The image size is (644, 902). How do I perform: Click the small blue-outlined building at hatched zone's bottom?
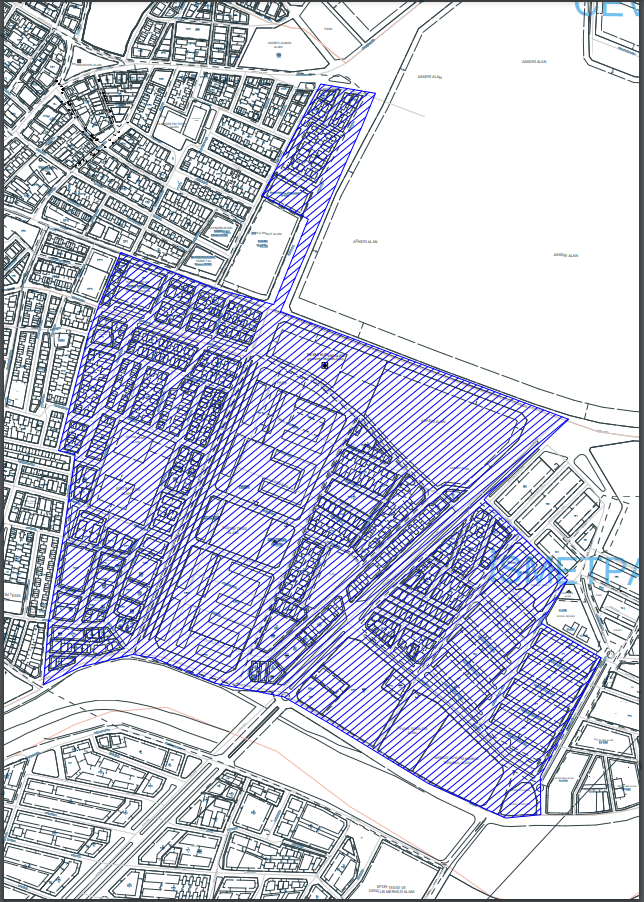coord(261,671)
